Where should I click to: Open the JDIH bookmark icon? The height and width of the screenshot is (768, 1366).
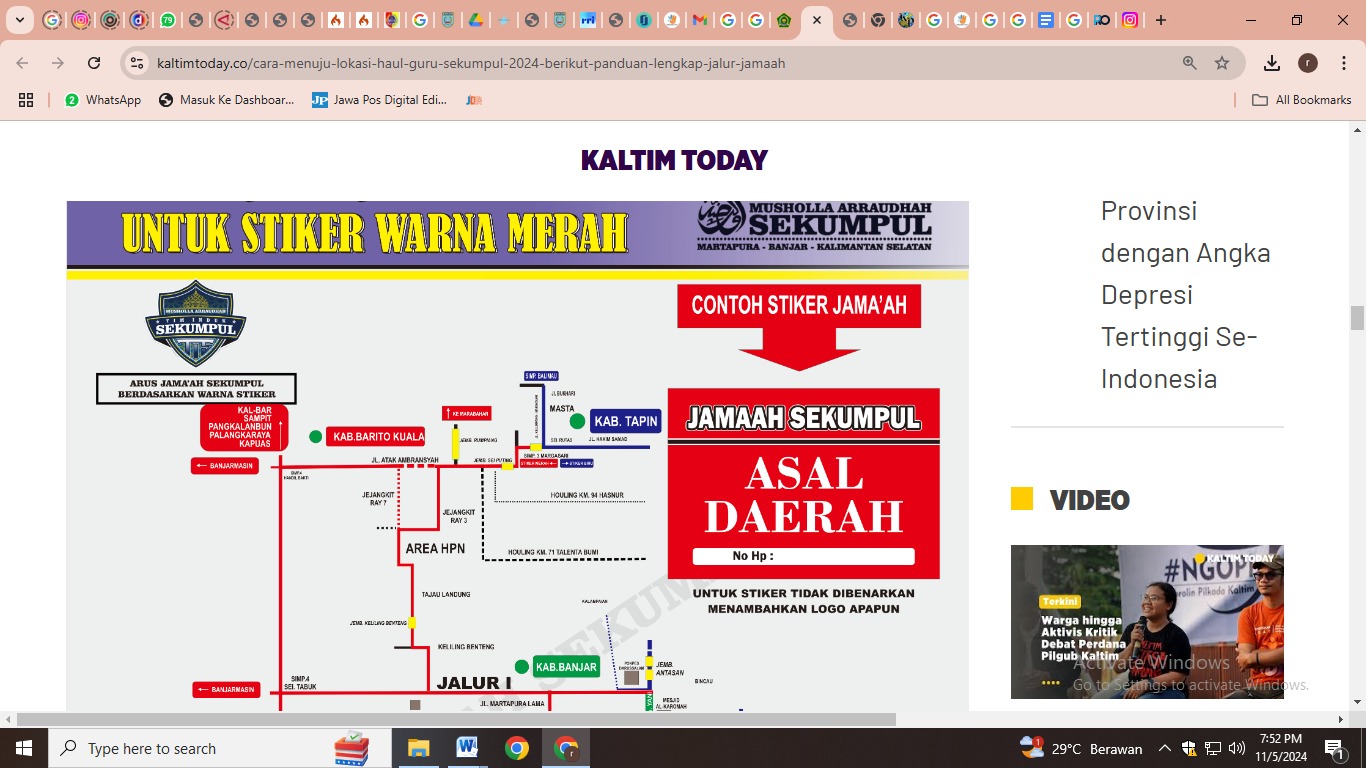click(474, 100)
